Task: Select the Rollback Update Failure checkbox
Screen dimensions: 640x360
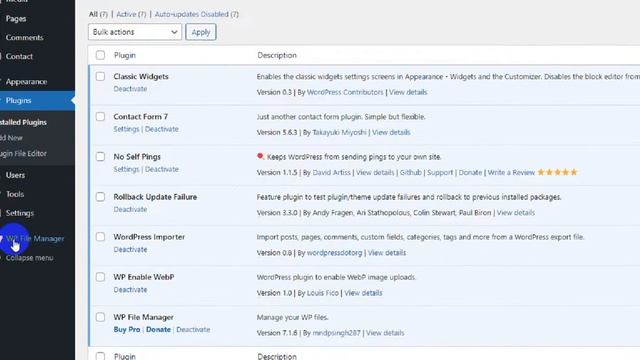Action: (x=100, y=197)
